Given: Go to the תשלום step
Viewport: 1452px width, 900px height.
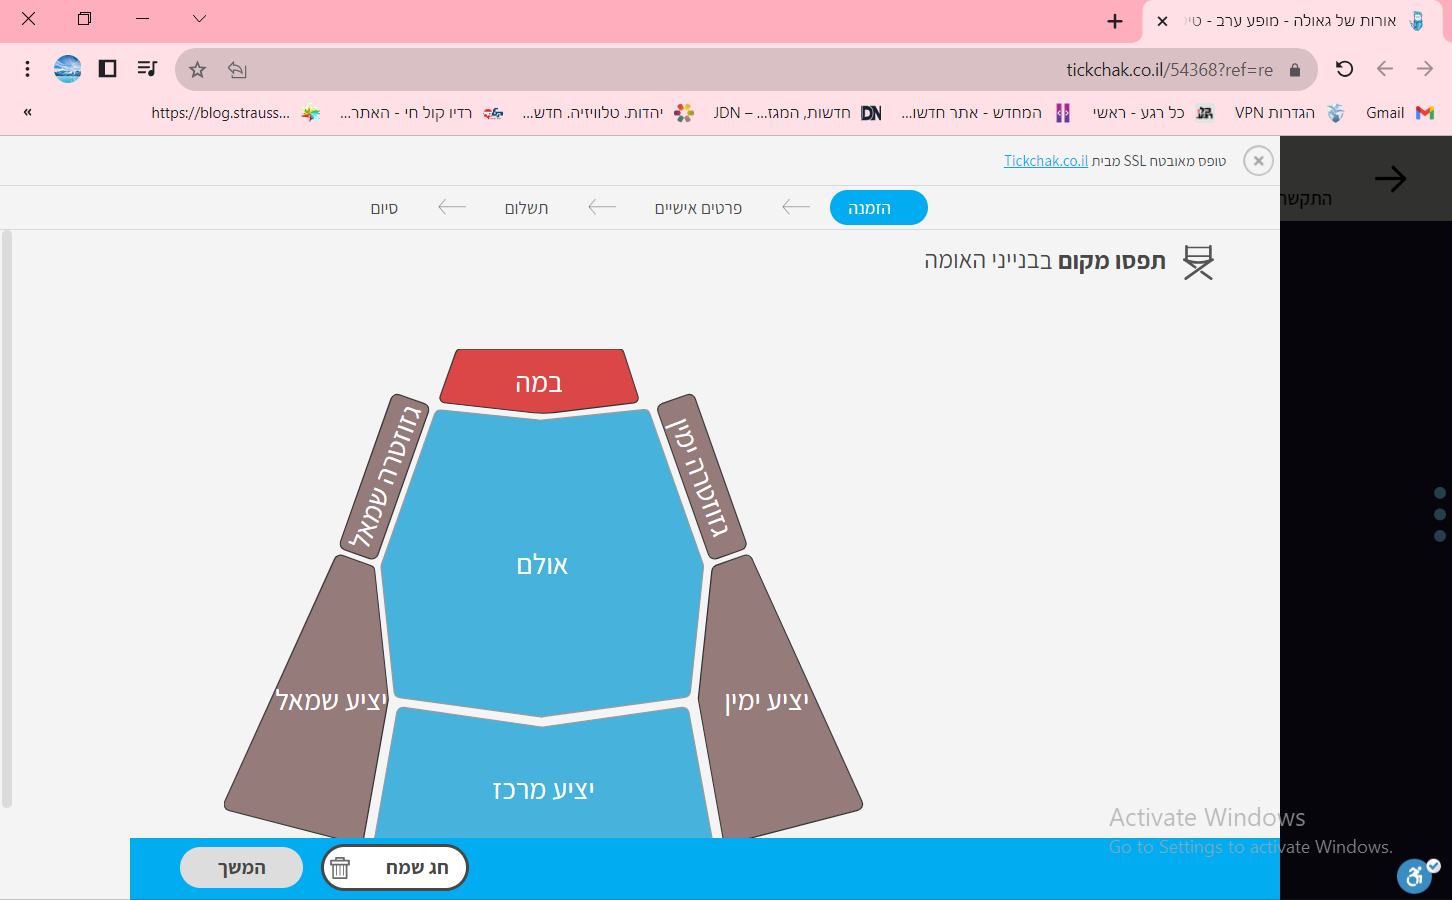Looking at the screenshot, I should (526, 208).
